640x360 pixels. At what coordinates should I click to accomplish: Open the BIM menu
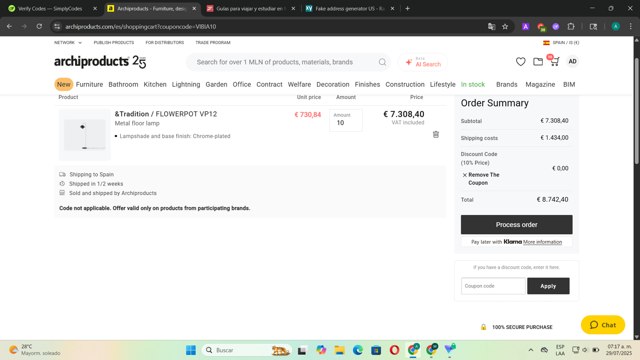point(569,84)
